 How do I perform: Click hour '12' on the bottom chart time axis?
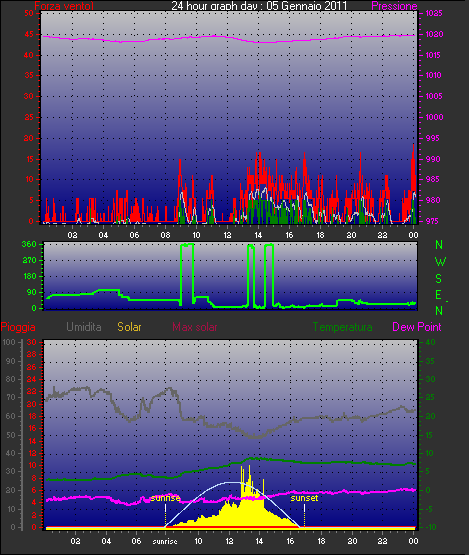point(229,541)
